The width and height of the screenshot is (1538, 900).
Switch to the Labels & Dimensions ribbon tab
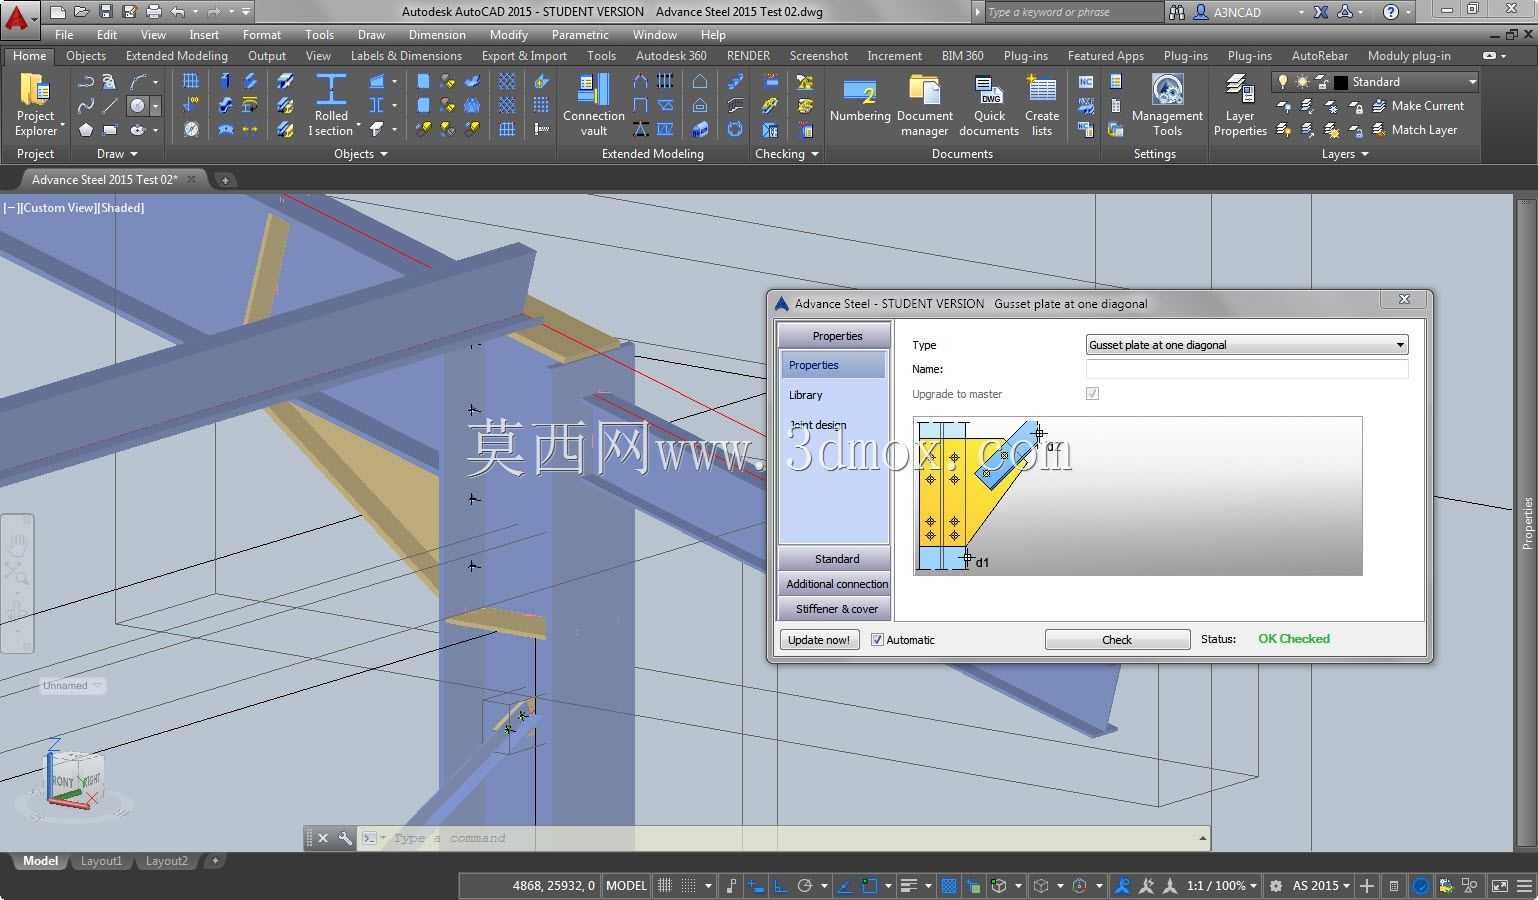point(406,56)
